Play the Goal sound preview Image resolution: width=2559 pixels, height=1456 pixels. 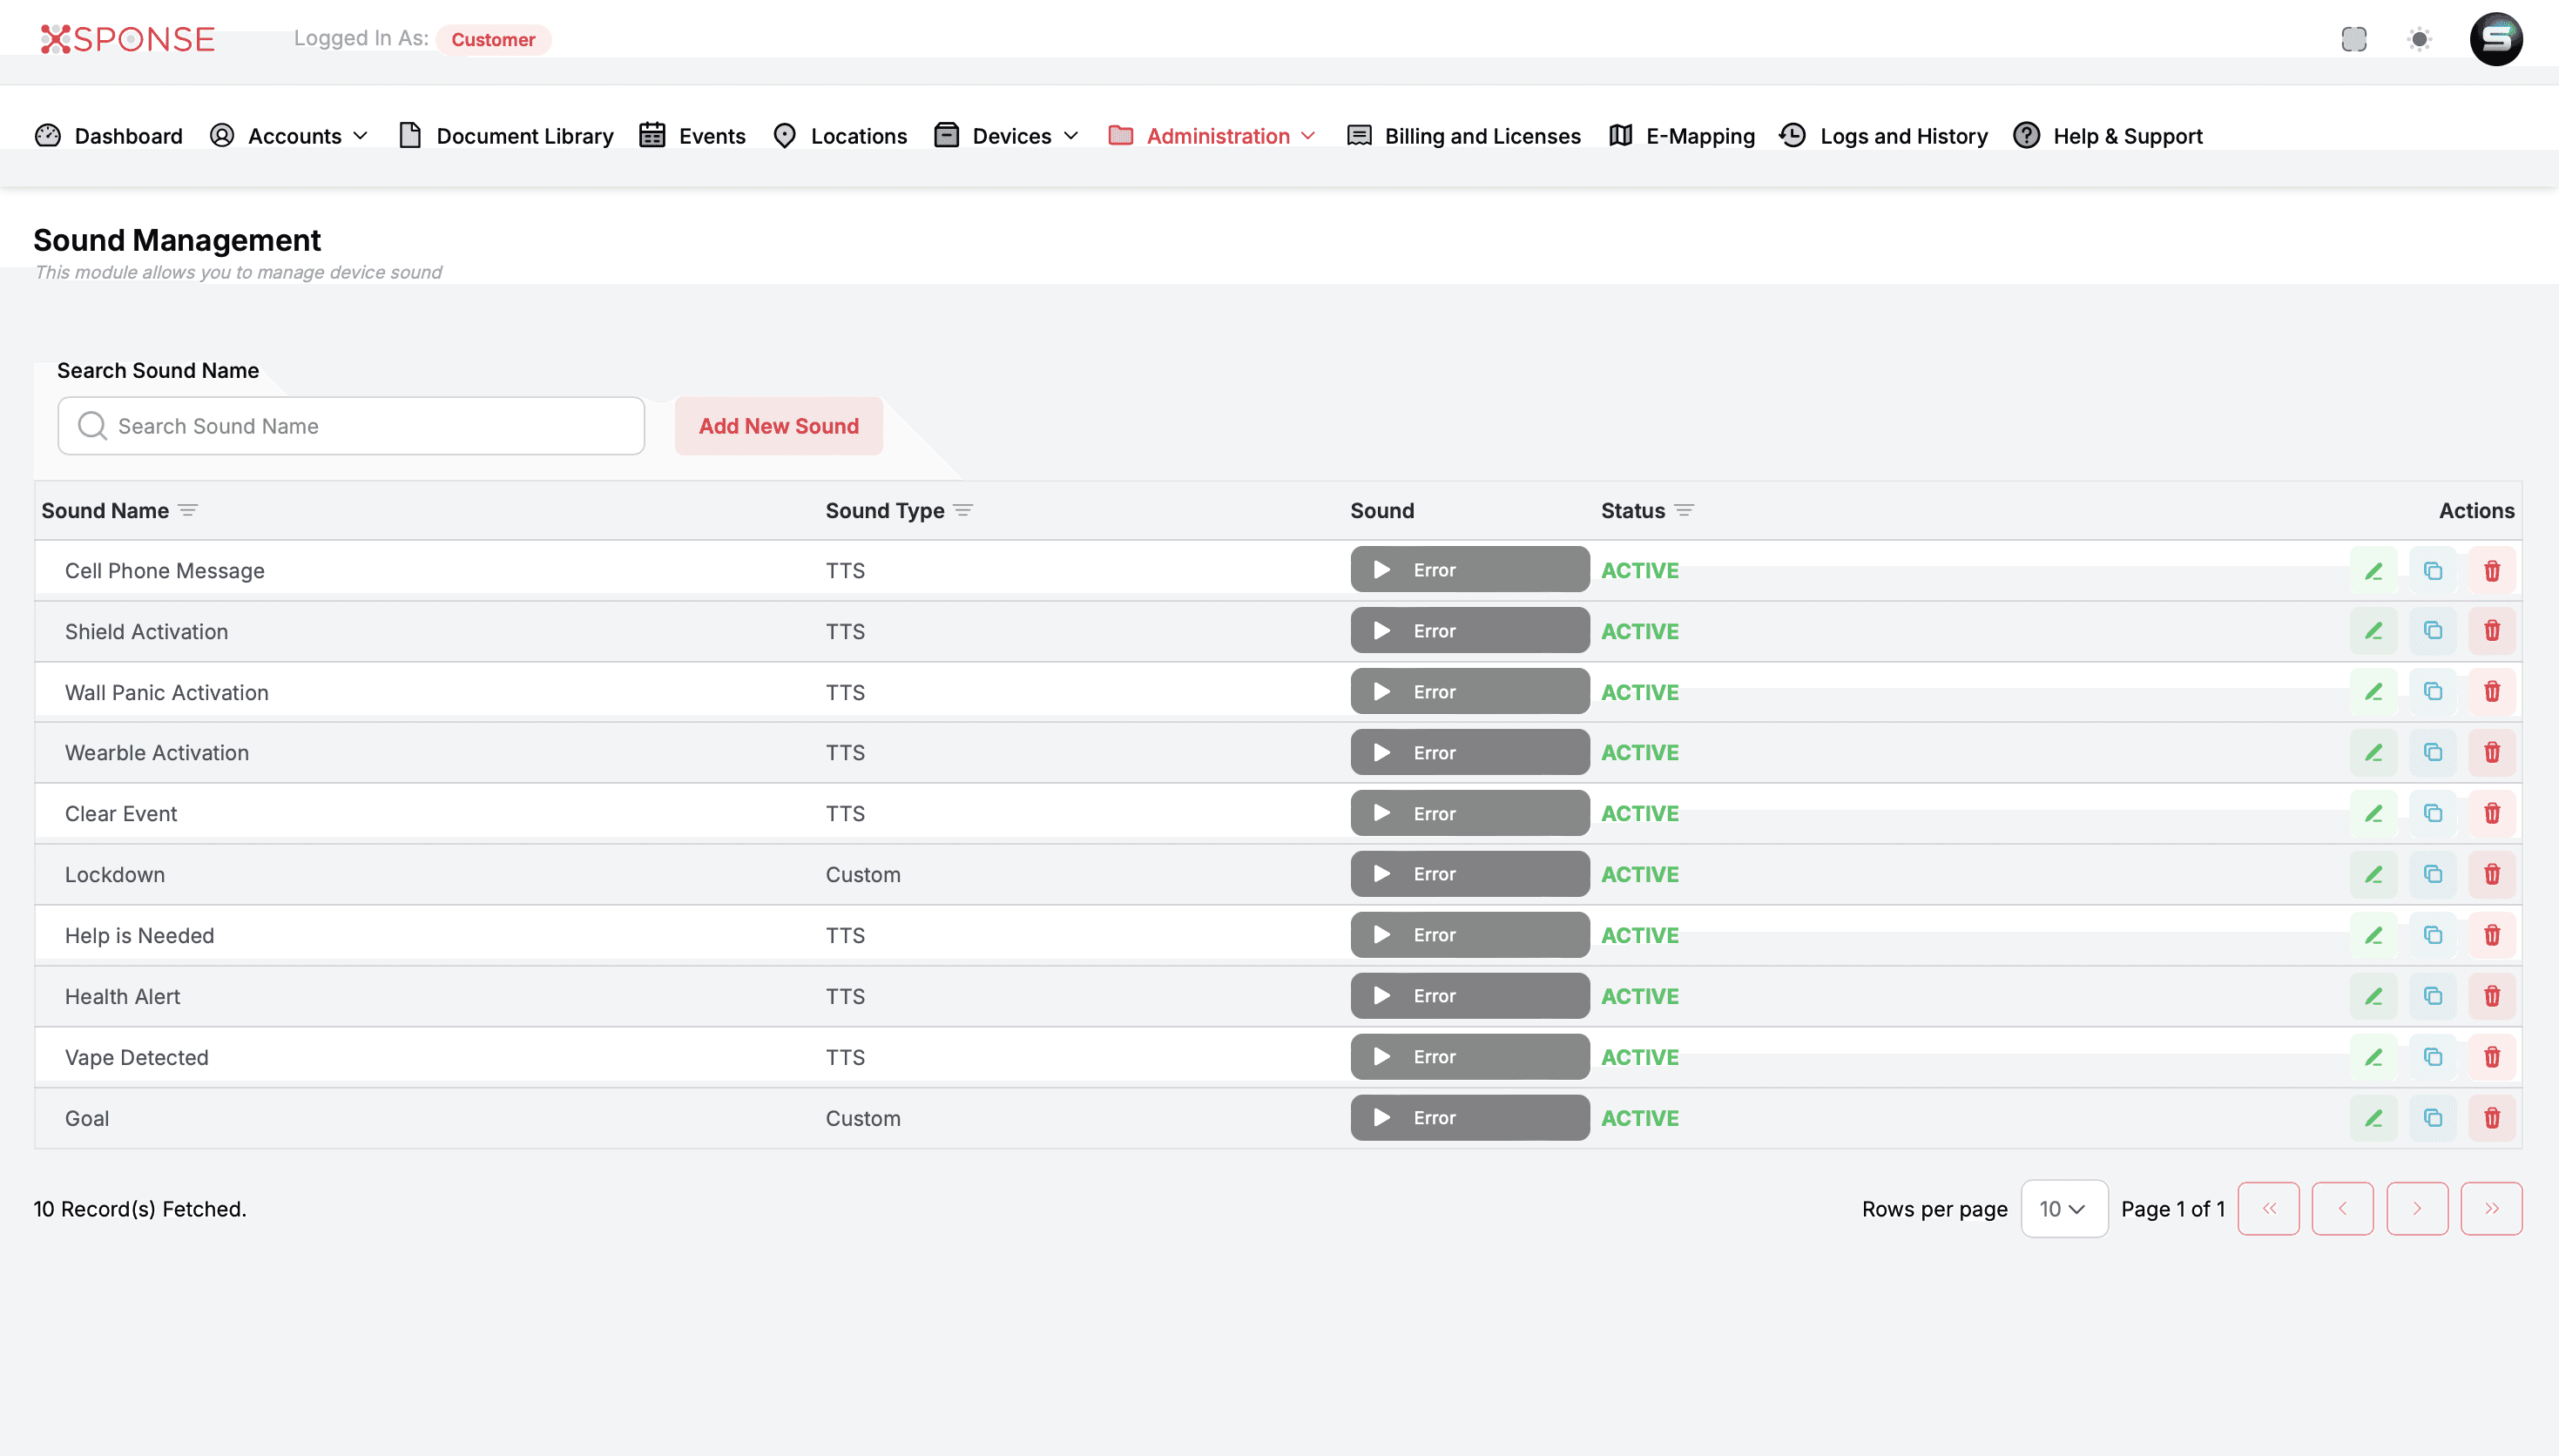(x=1382, y=1117)
